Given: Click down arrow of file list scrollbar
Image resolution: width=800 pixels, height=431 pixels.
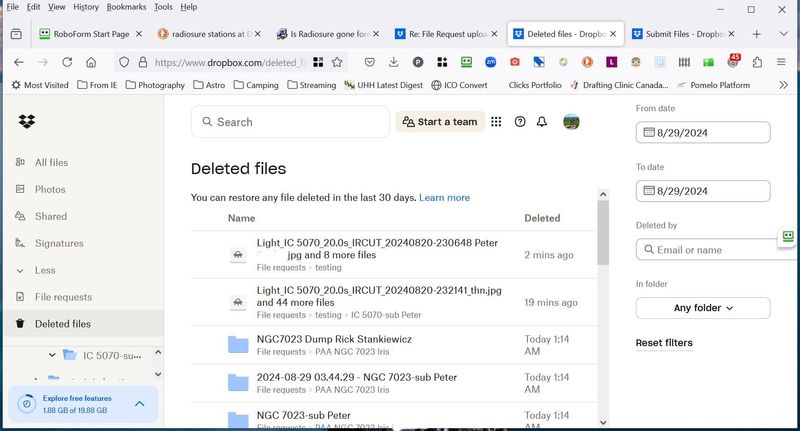Looking at the screenshot, I should click(x=603, y=422).
